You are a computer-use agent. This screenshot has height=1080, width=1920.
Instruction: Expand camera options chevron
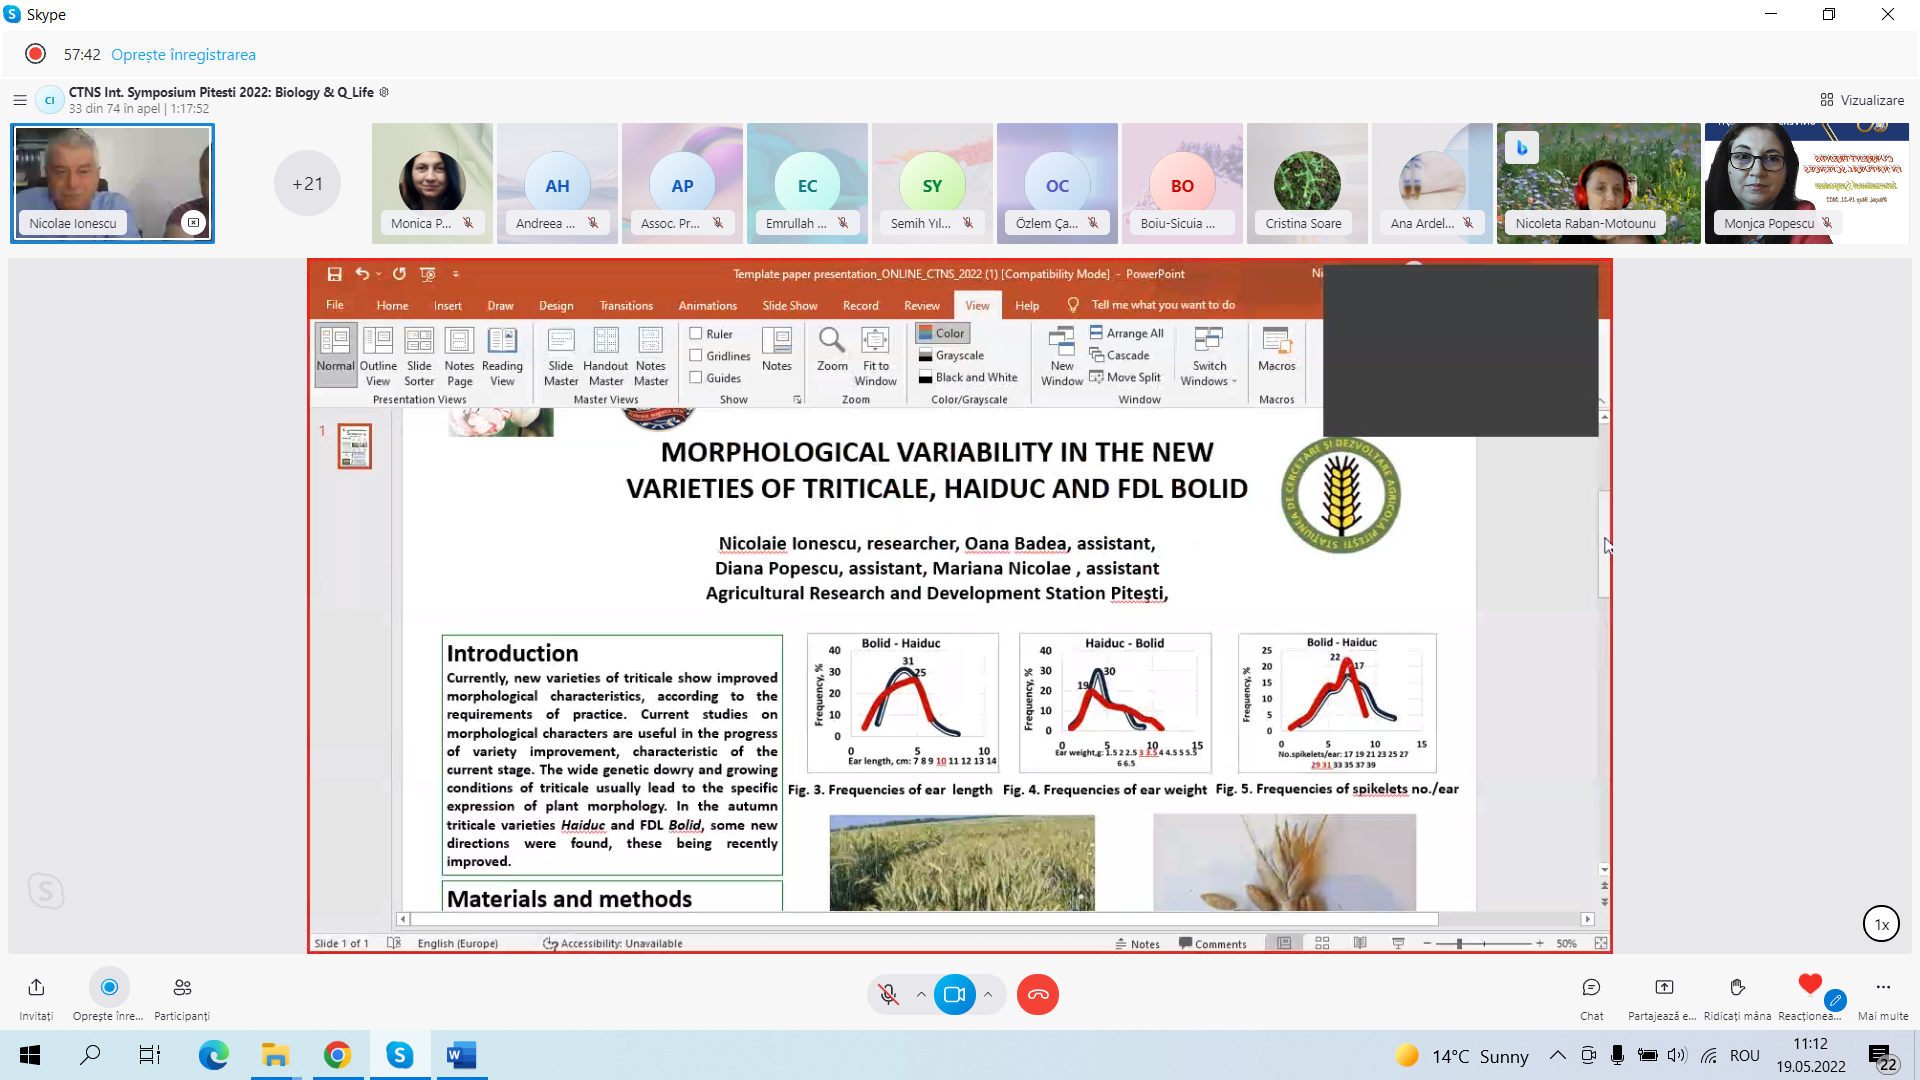point(988,994)
